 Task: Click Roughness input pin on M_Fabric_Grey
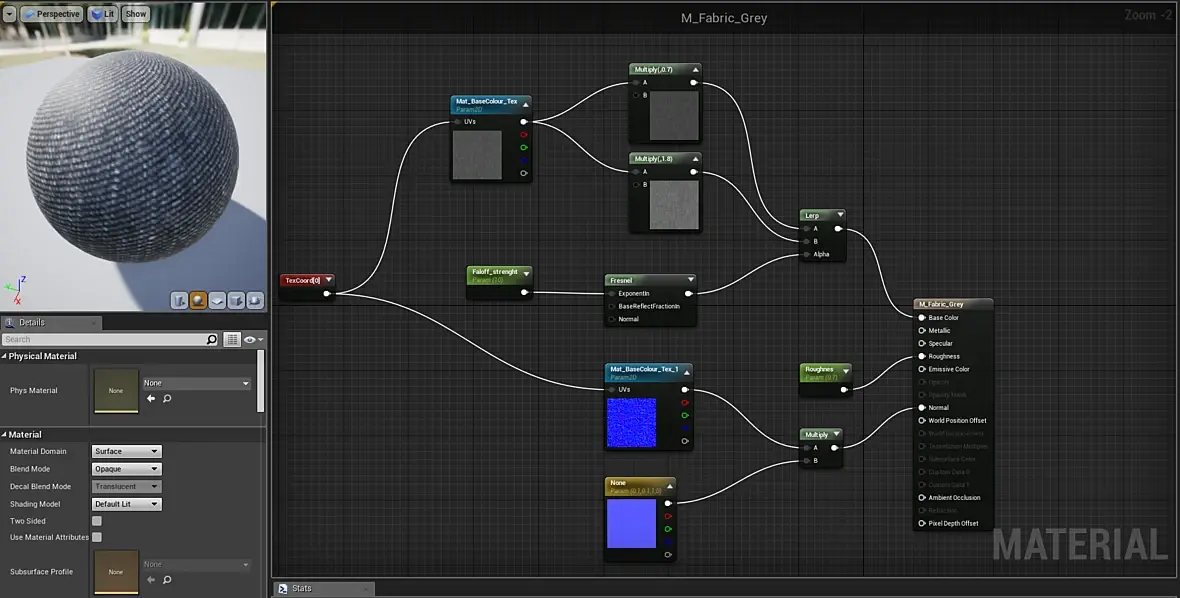[922, 357]
